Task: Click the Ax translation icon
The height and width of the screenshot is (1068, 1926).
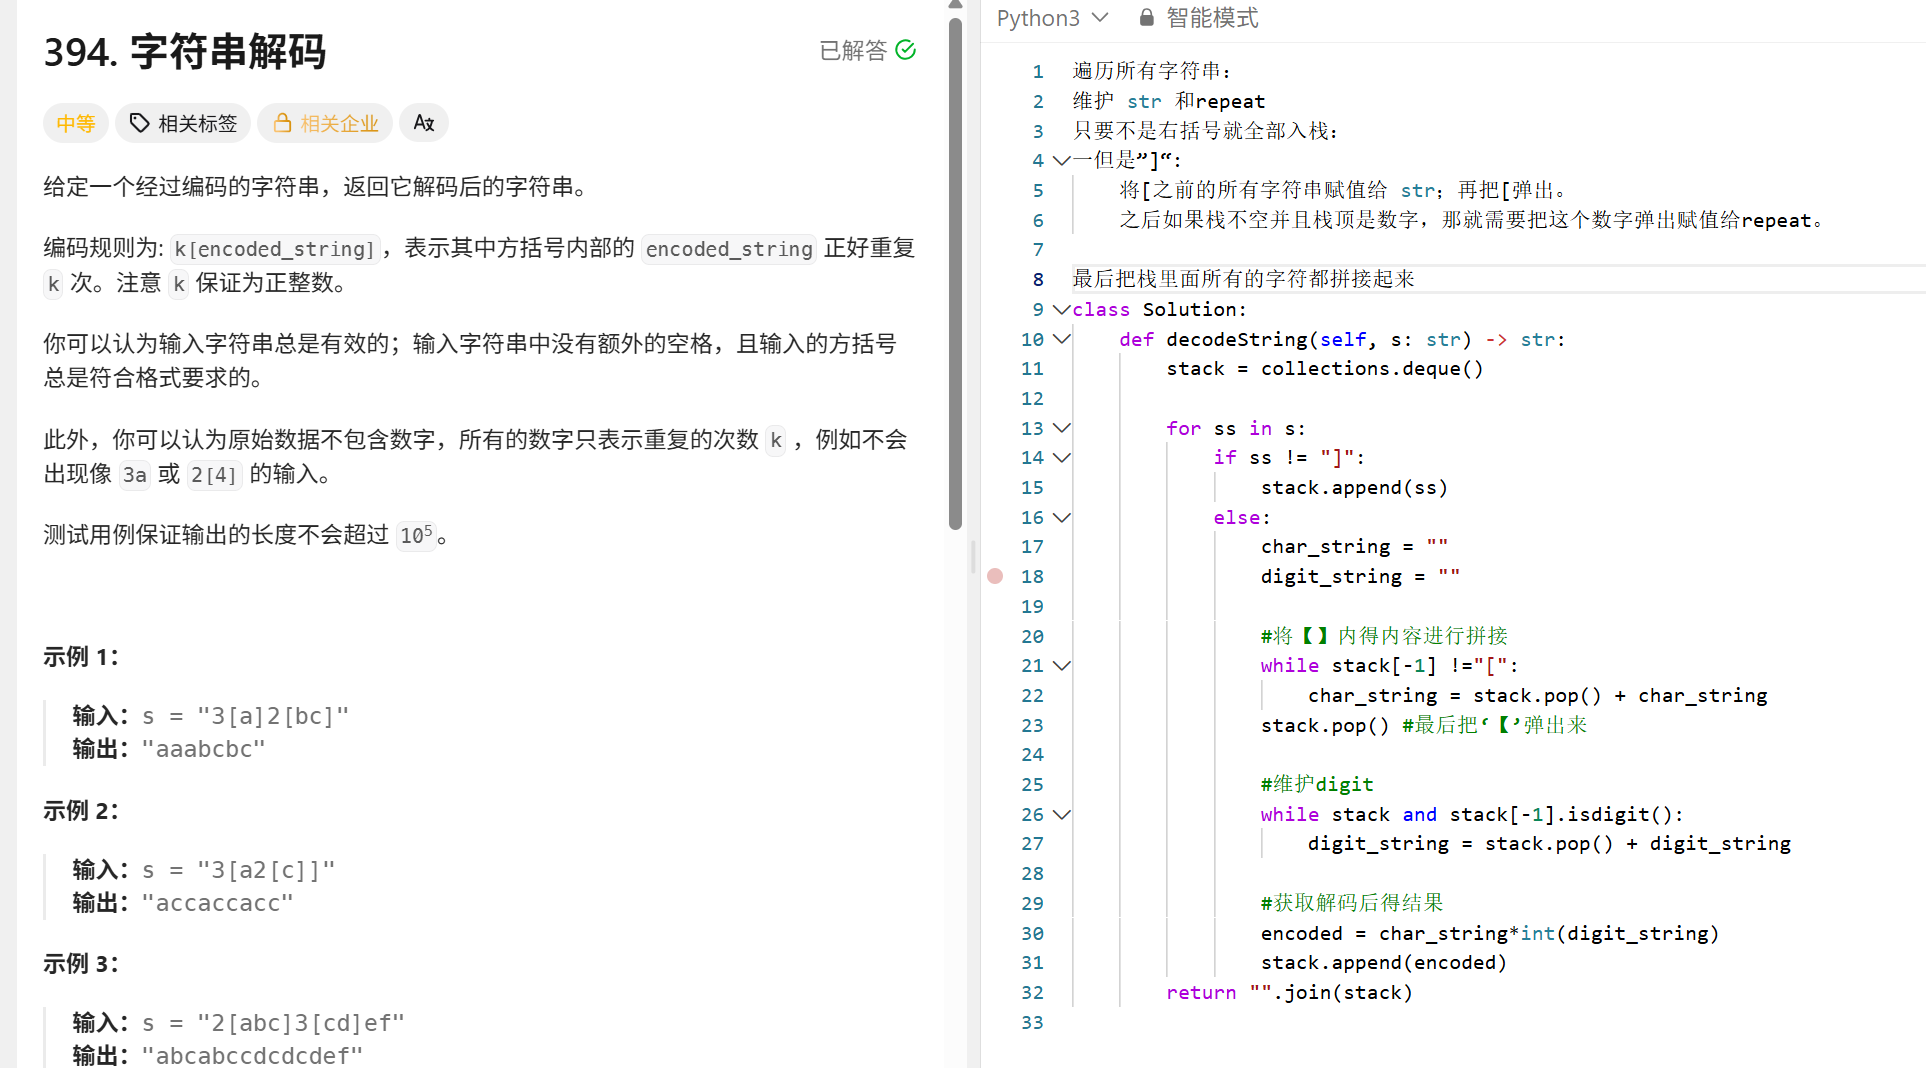Action: coord(423,123)
